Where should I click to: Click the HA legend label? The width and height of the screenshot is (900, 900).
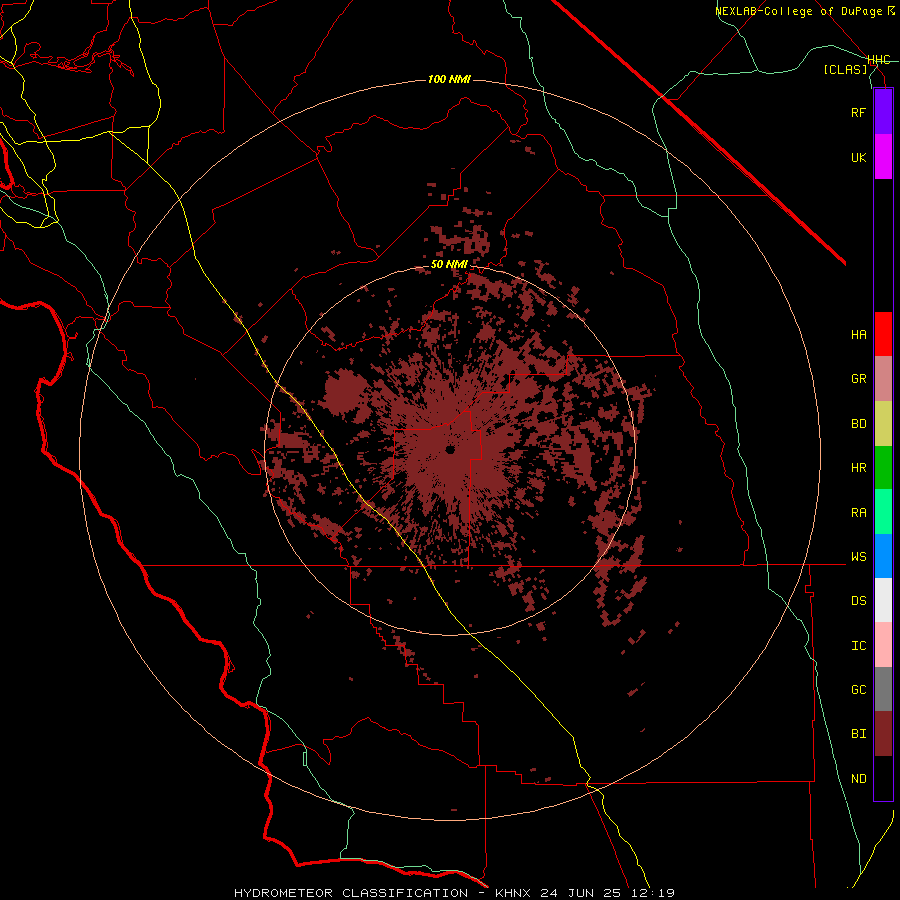[858, 335]
